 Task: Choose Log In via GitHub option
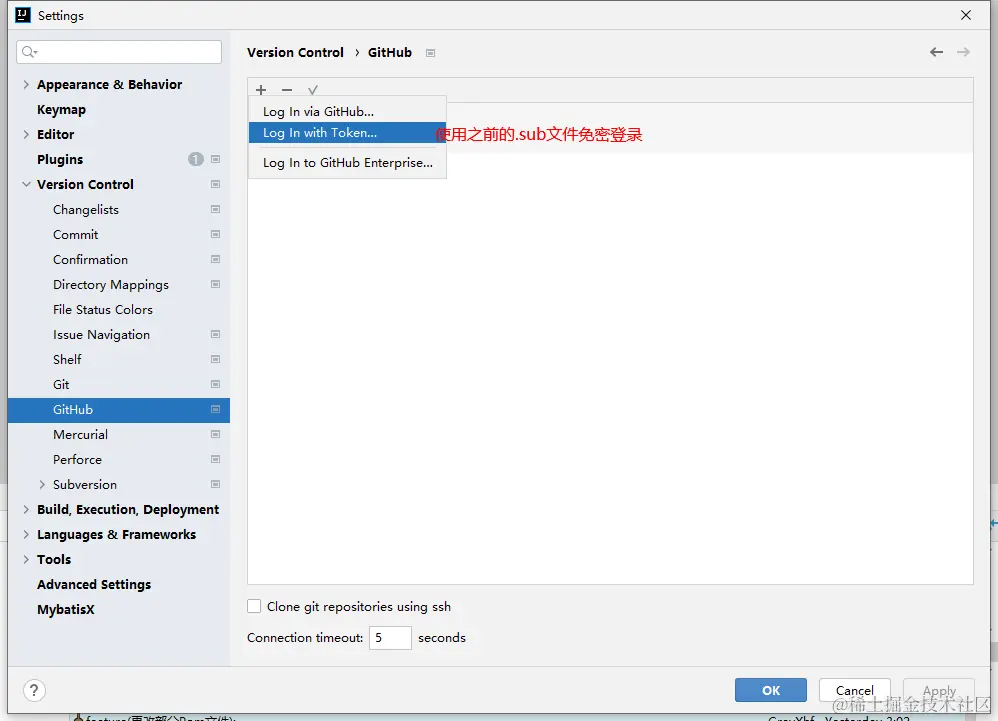348,111
